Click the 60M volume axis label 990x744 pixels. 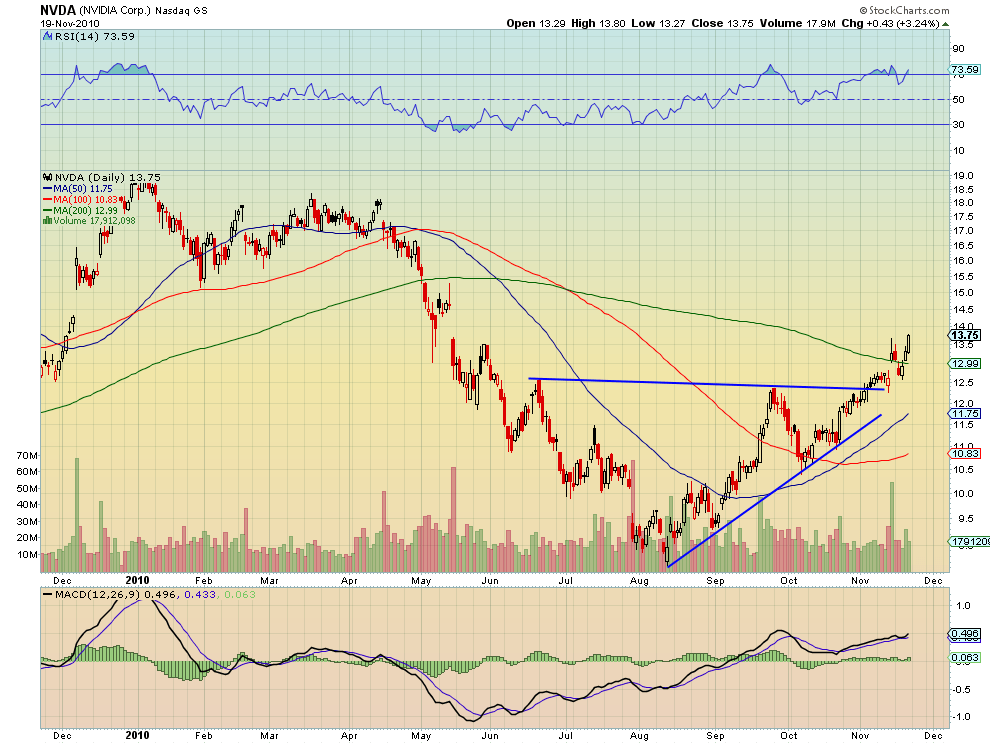(27, 472)
